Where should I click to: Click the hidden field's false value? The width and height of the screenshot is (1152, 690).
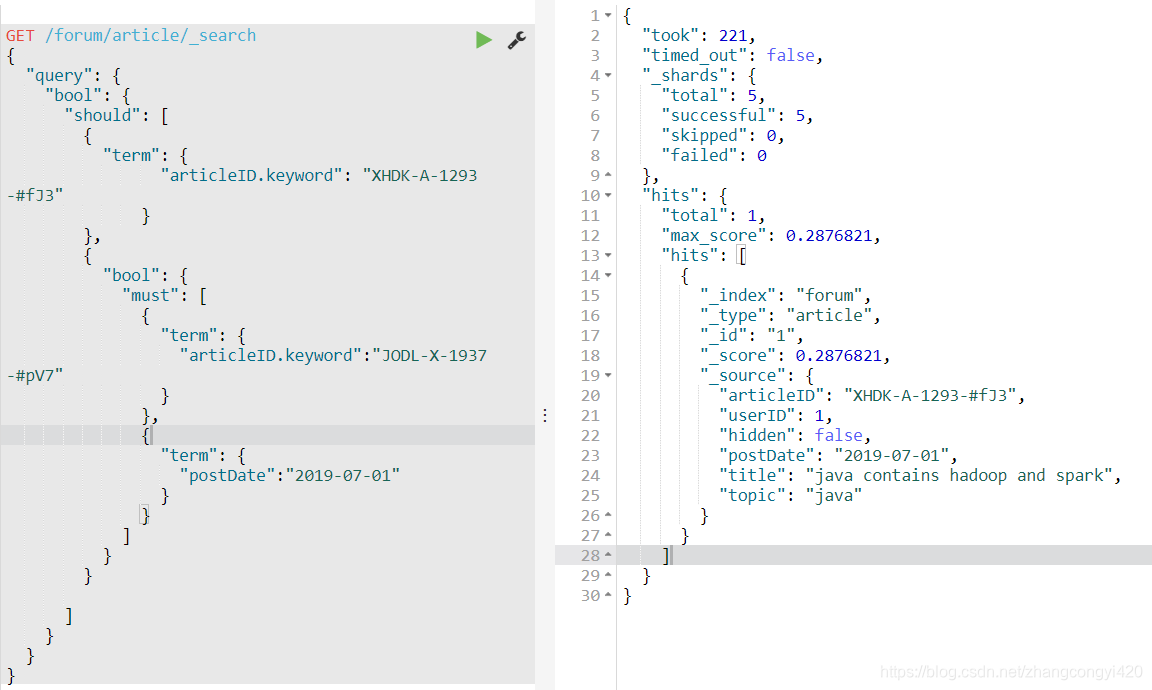(839, 435)
